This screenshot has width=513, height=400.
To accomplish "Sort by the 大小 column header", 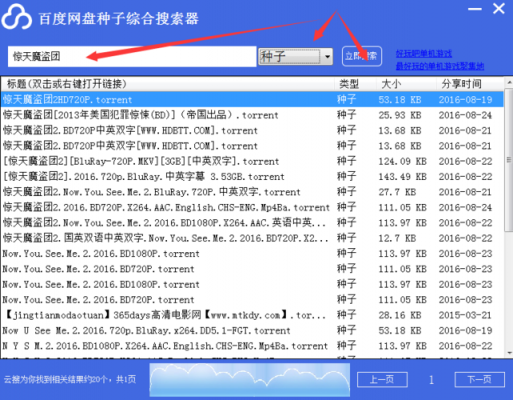I will [407, 84].
